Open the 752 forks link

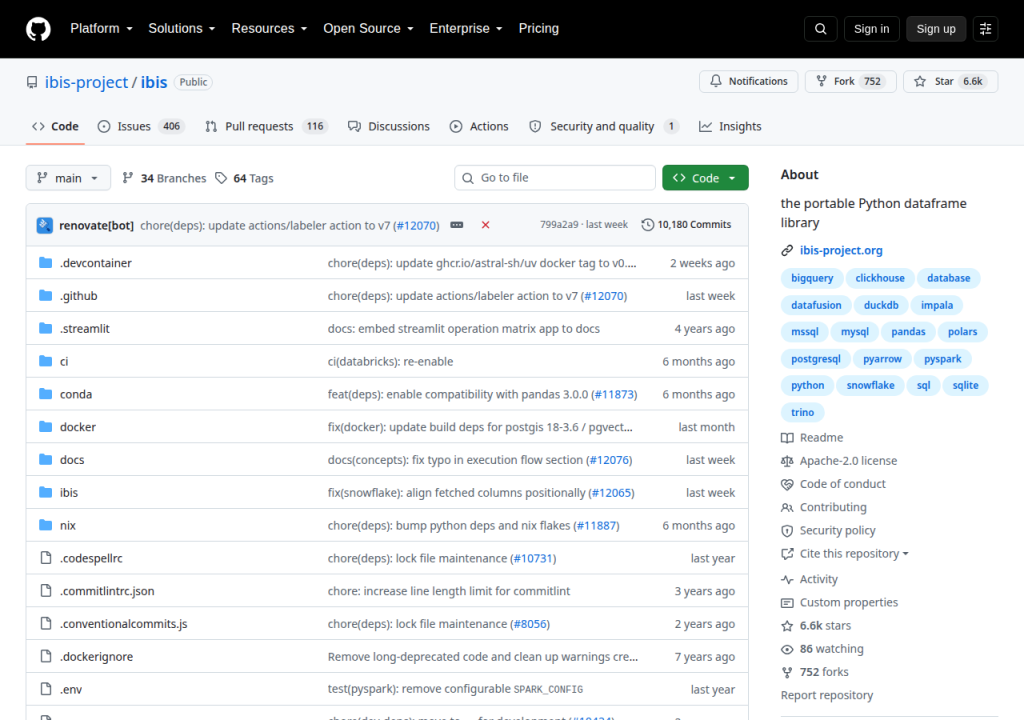click(x=815, y=672)
